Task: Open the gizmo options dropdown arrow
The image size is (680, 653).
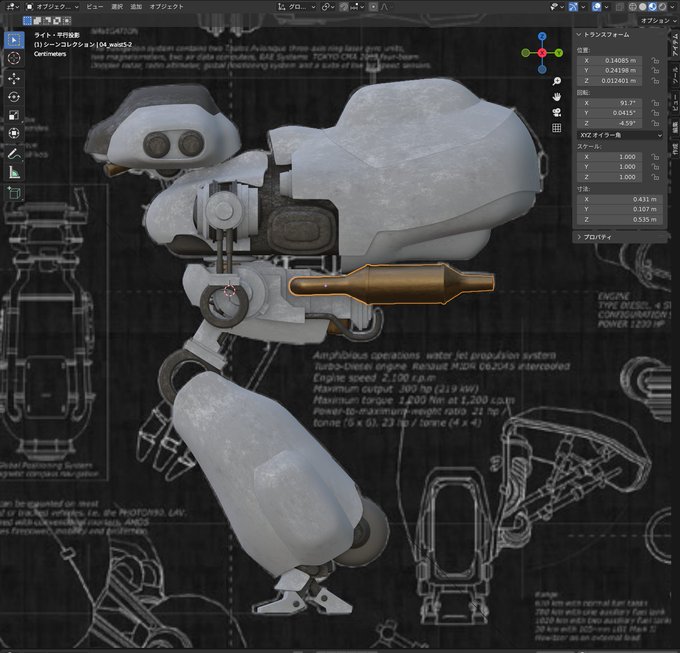Action: pos(583,7)
